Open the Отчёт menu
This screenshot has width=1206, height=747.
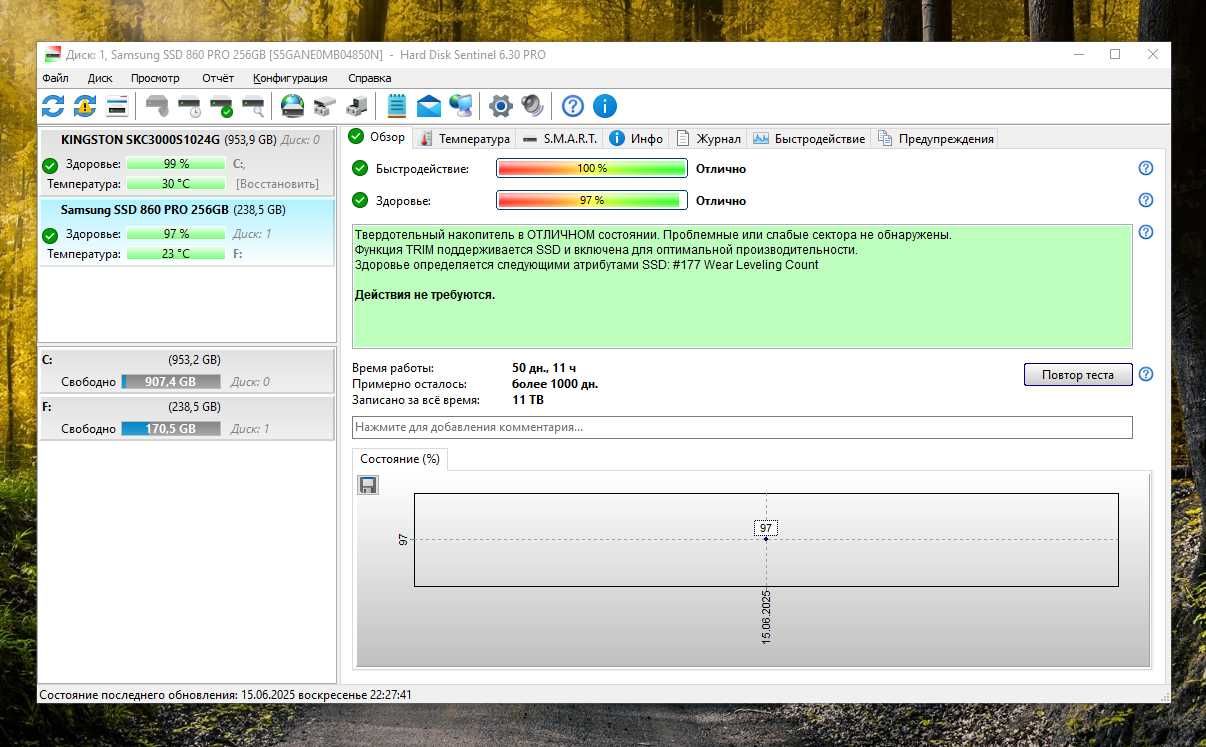click(x=218, y=78)
